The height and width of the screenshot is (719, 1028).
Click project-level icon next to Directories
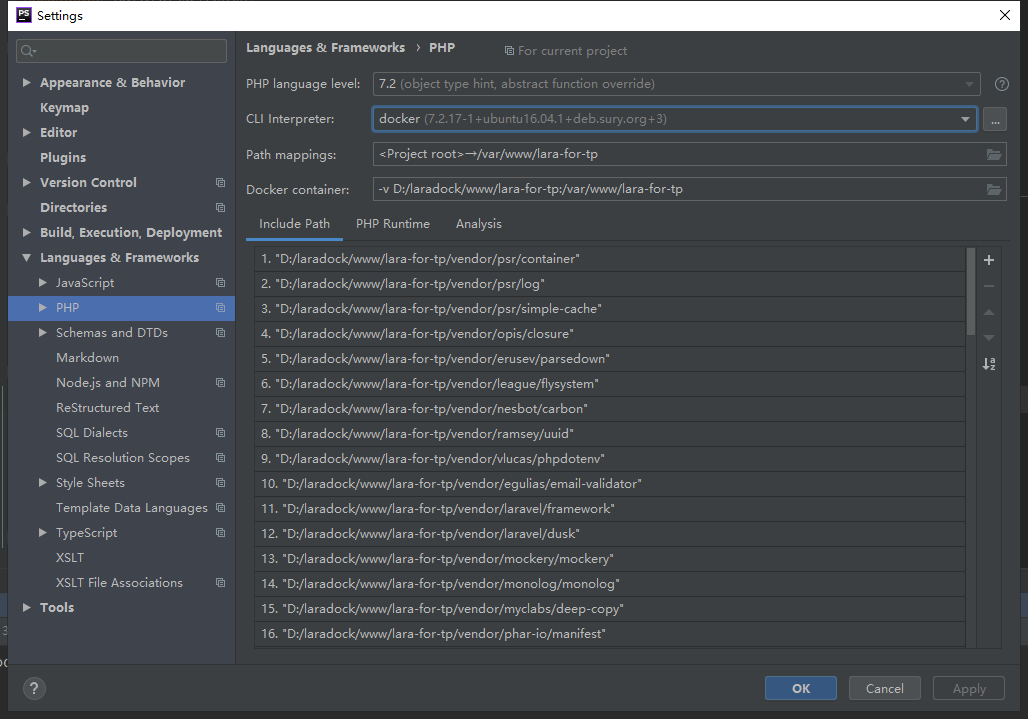coord(220,207)
